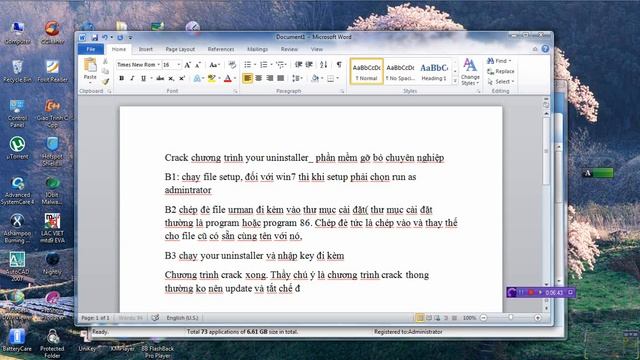Click the Clear Formatting icon
The height and width of the screenshot is (360, 640).
coord(232,65)
